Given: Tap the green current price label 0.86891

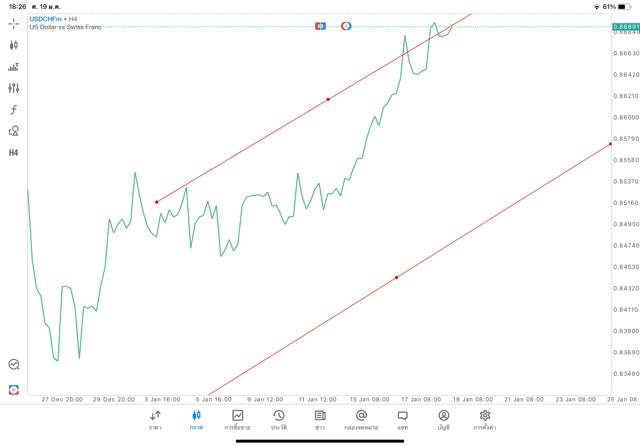Looking at the screenshot, I should [x=626, y=26].
